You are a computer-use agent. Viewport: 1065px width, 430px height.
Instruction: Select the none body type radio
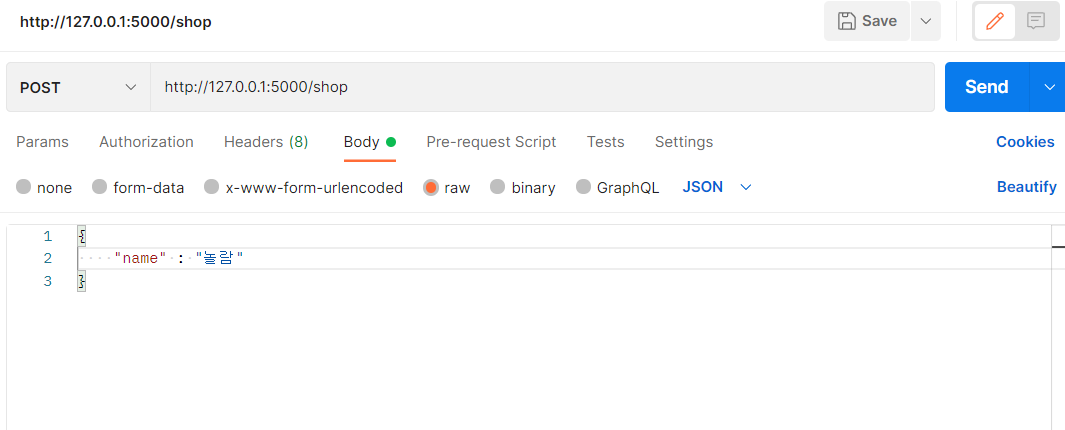[24, 187]
